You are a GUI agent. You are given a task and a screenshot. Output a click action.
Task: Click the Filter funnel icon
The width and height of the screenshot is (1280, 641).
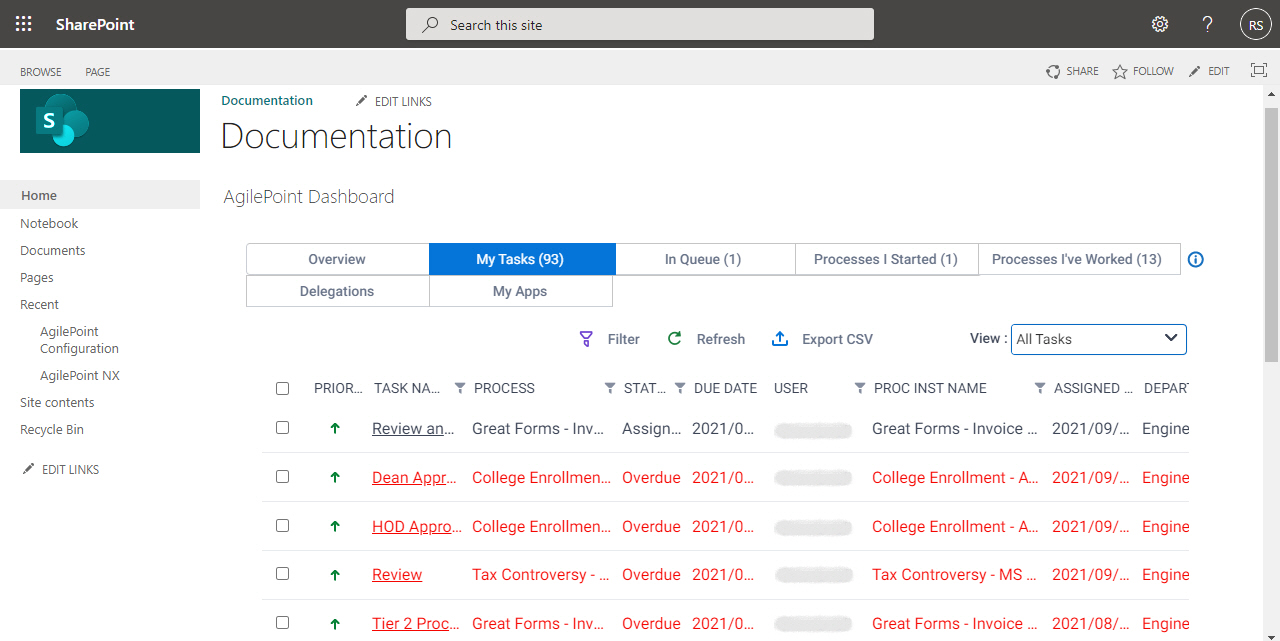point(586,339)
